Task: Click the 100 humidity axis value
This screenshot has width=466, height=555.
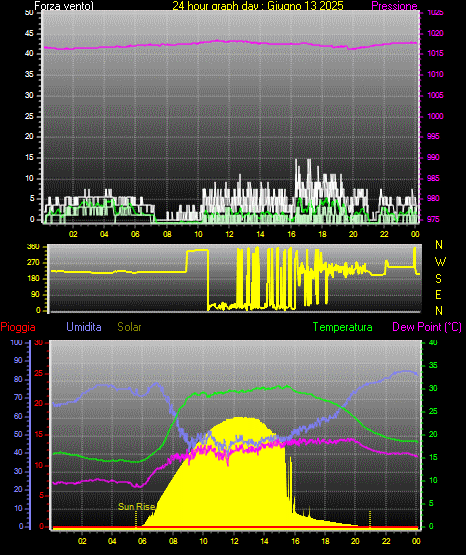Action: 16,343
